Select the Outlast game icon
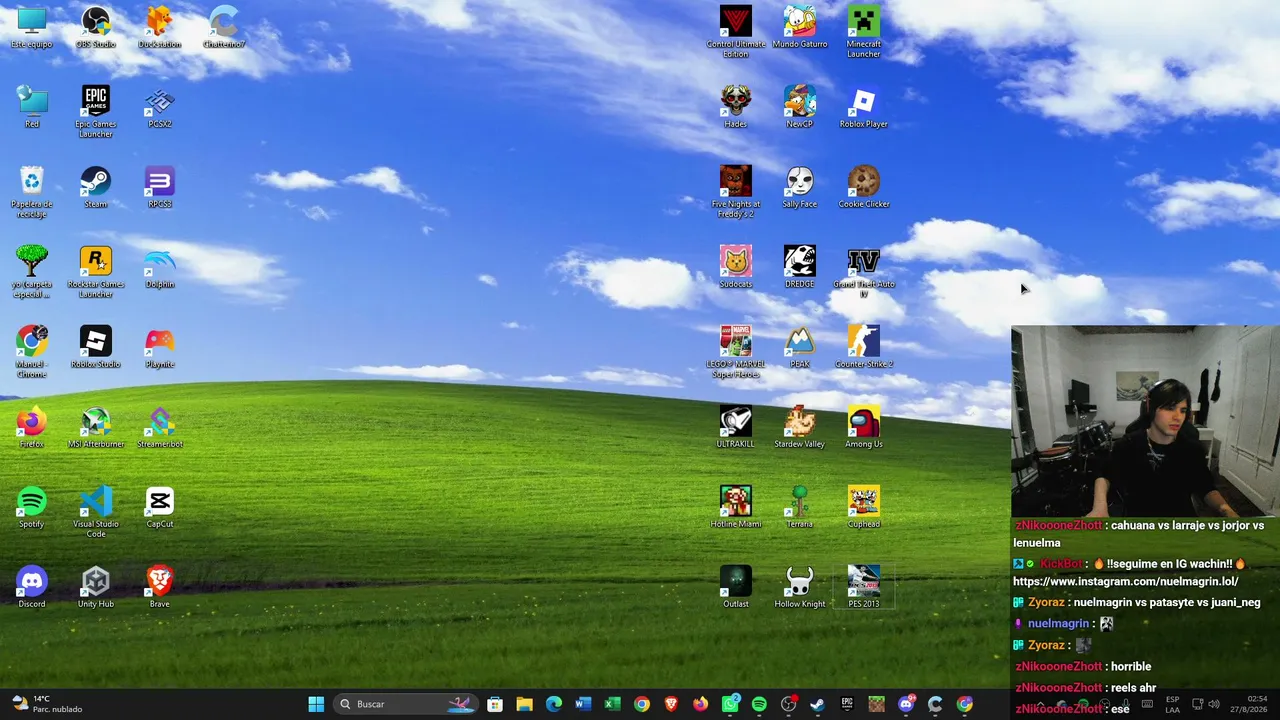The height and width of the screenshot is (720, 1280). 736,587
